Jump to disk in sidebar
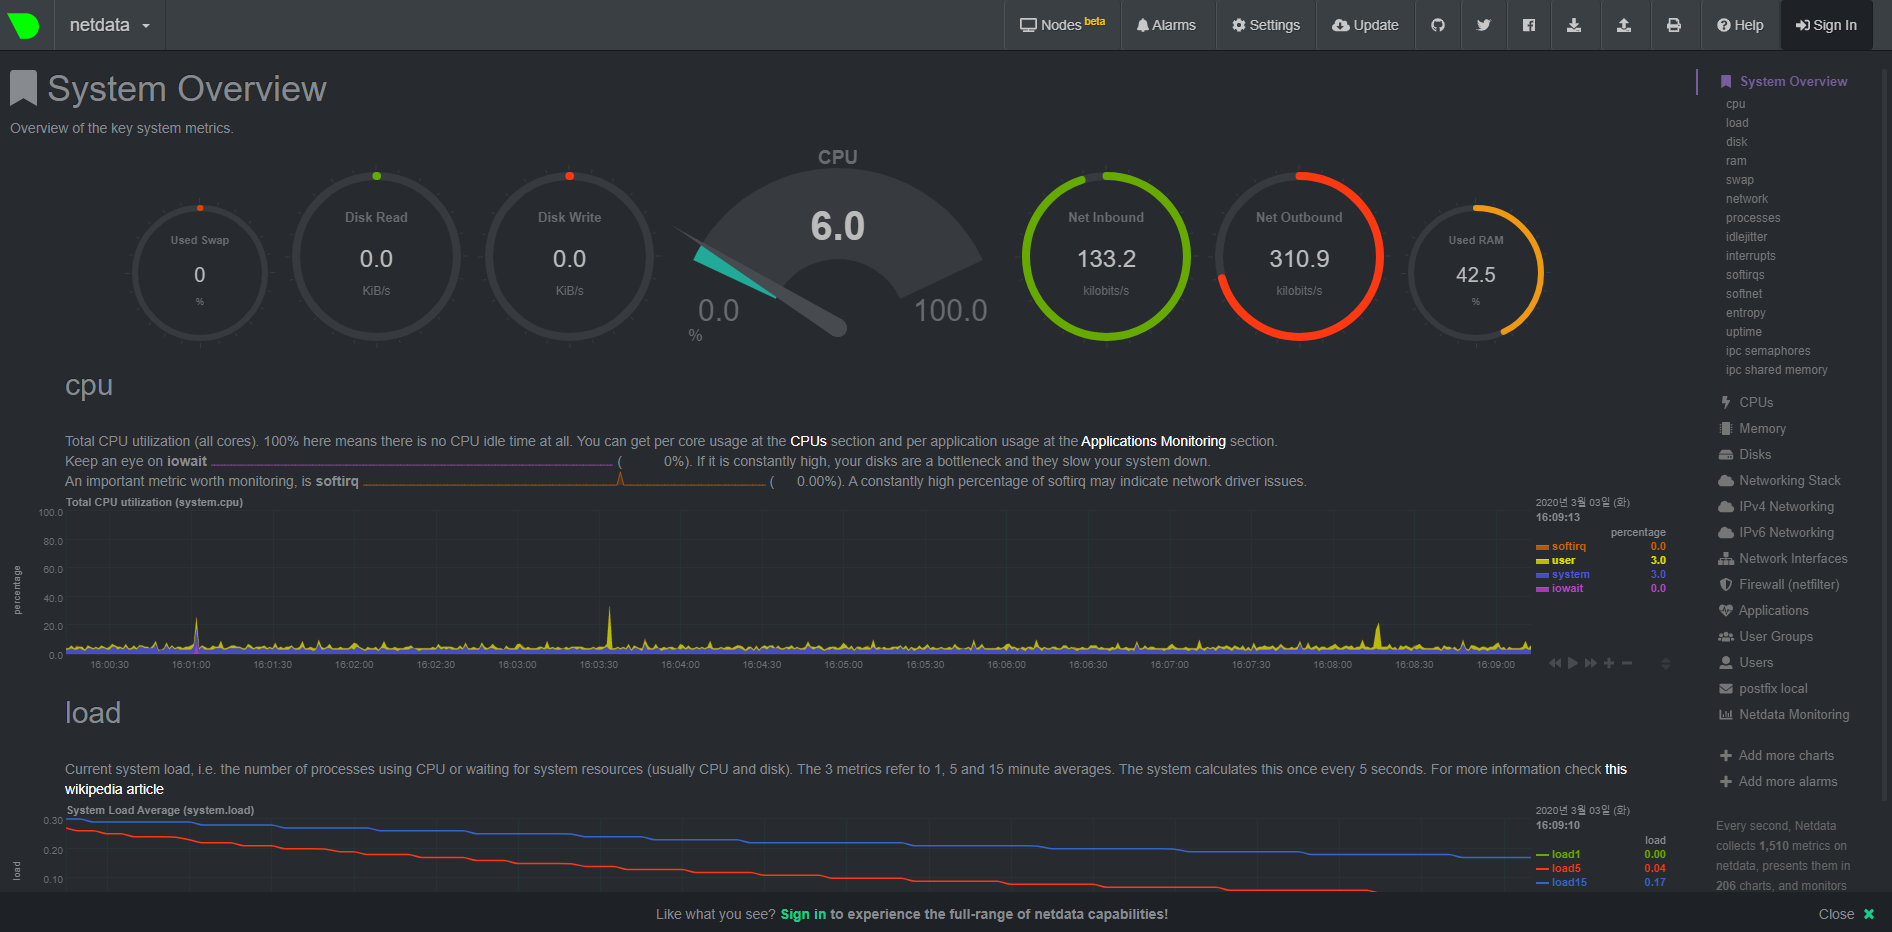1892x932 pixels. click(1736, 142)
